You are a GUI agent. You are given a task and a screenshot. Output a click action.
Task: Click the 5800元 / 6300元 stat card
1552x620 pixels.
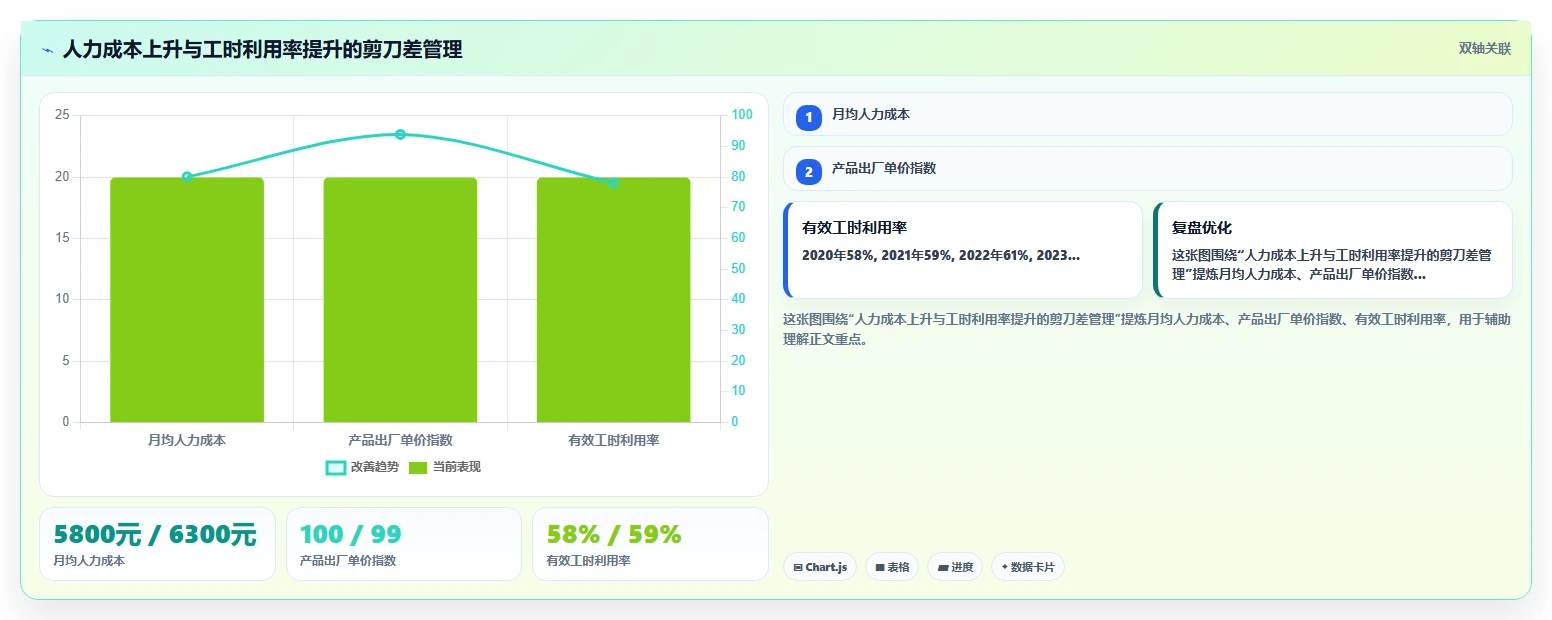coord(157,544)
